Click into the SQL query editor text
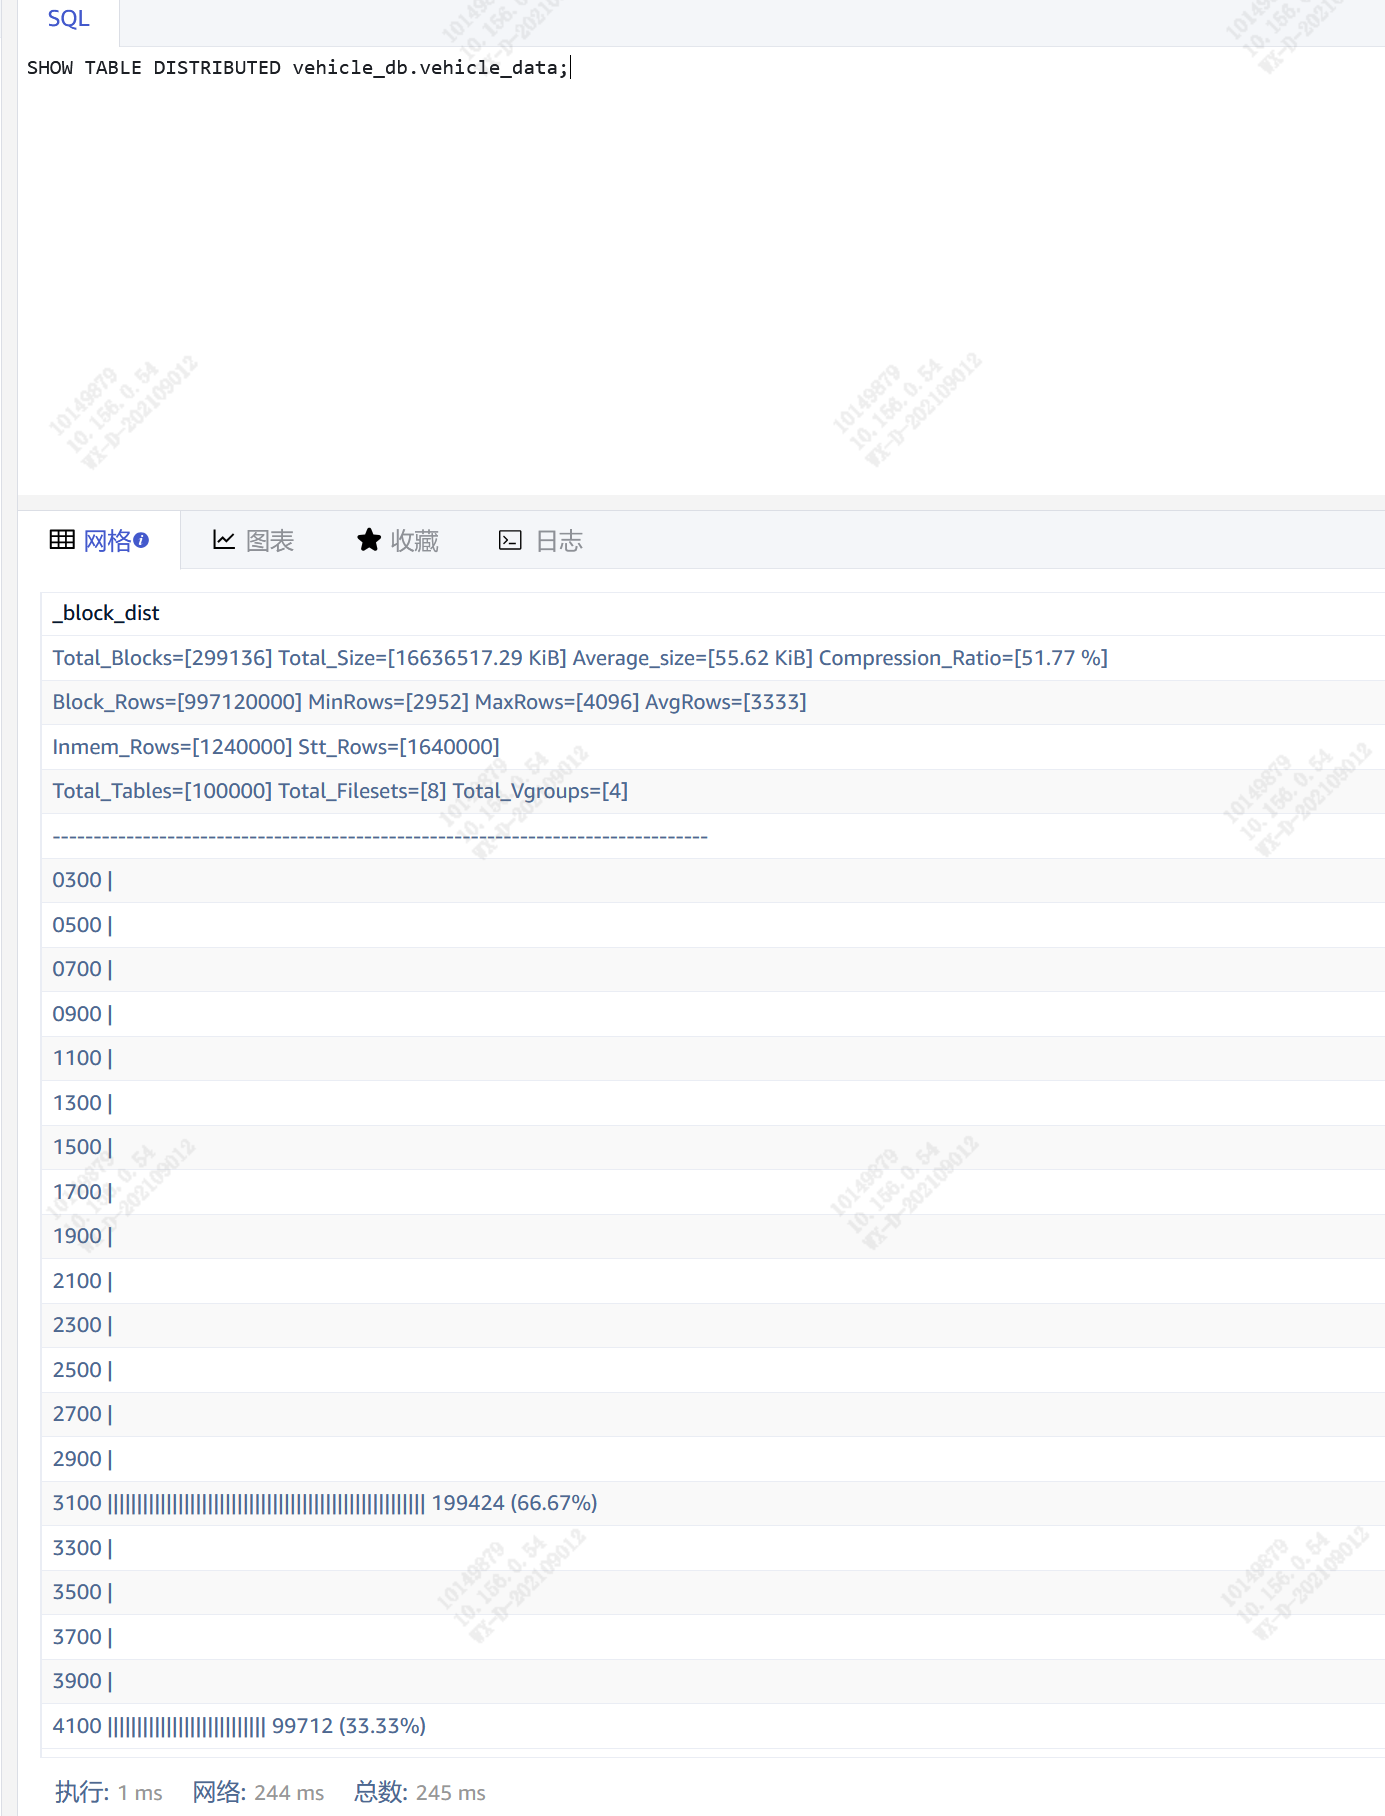 (297, 68)
